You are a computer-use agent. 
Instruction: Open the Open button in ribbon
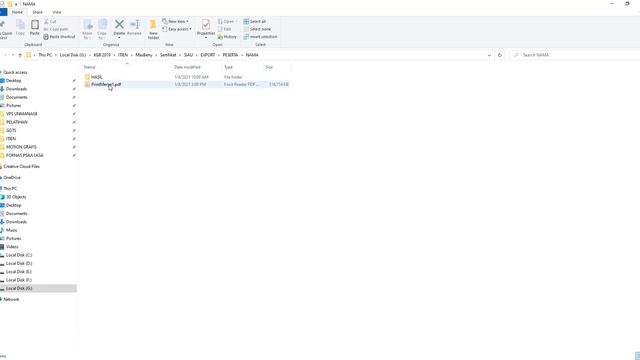(x=226, y=21)
